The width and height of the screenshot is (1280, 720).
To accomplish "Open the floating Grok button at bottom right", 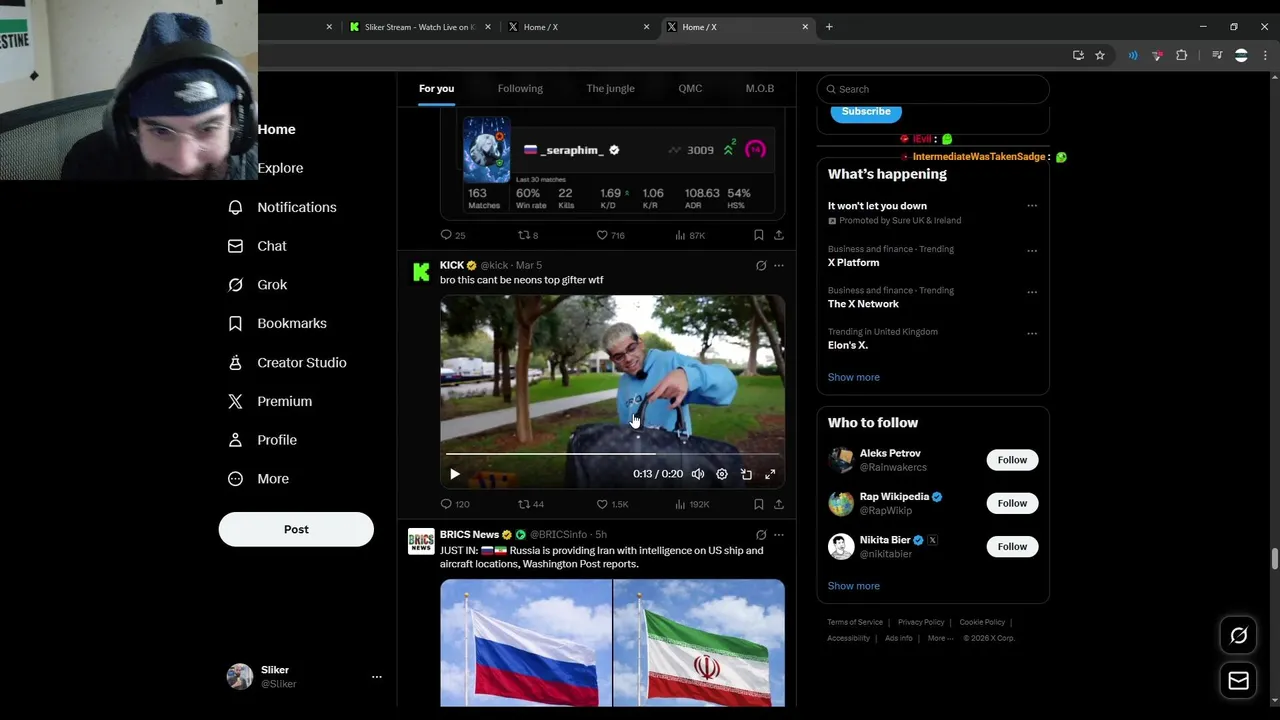I will (x=1238, y=636).
